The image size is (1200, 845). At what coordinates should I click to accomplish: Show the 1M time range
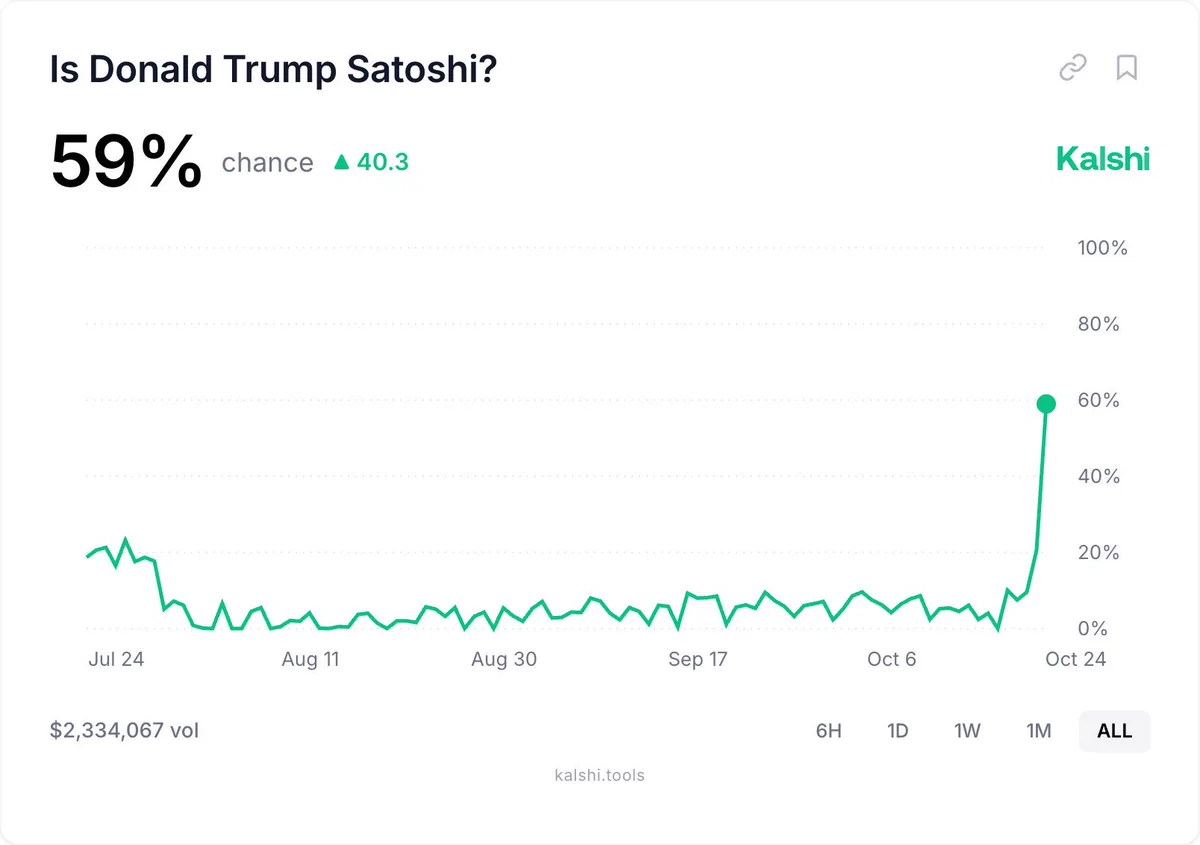tap(1039, 731)
